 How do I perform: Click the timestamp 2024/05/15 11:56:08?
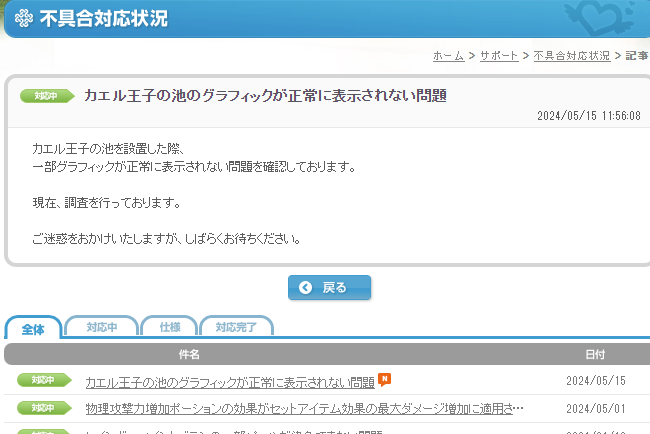pos(589,116)
